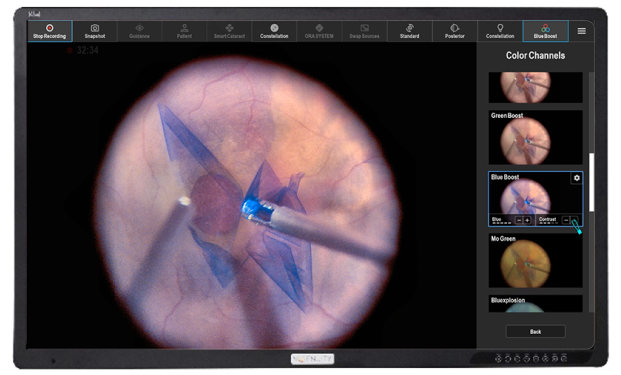
Task: Select the Blue Boost toolbar tab
Action: pyautogui.click(x=545, y=31)
